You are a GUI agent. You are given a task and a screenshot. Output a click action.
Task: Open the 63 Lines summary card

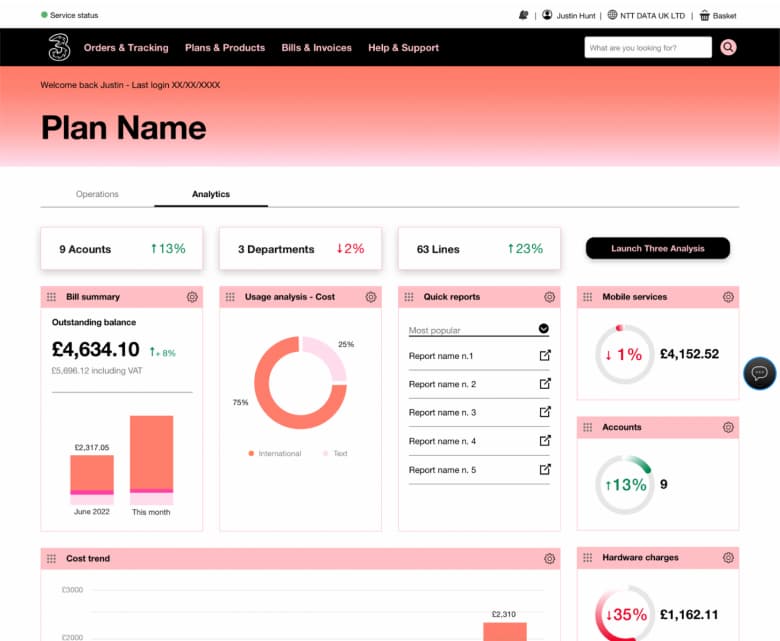(x=479, y=249)
